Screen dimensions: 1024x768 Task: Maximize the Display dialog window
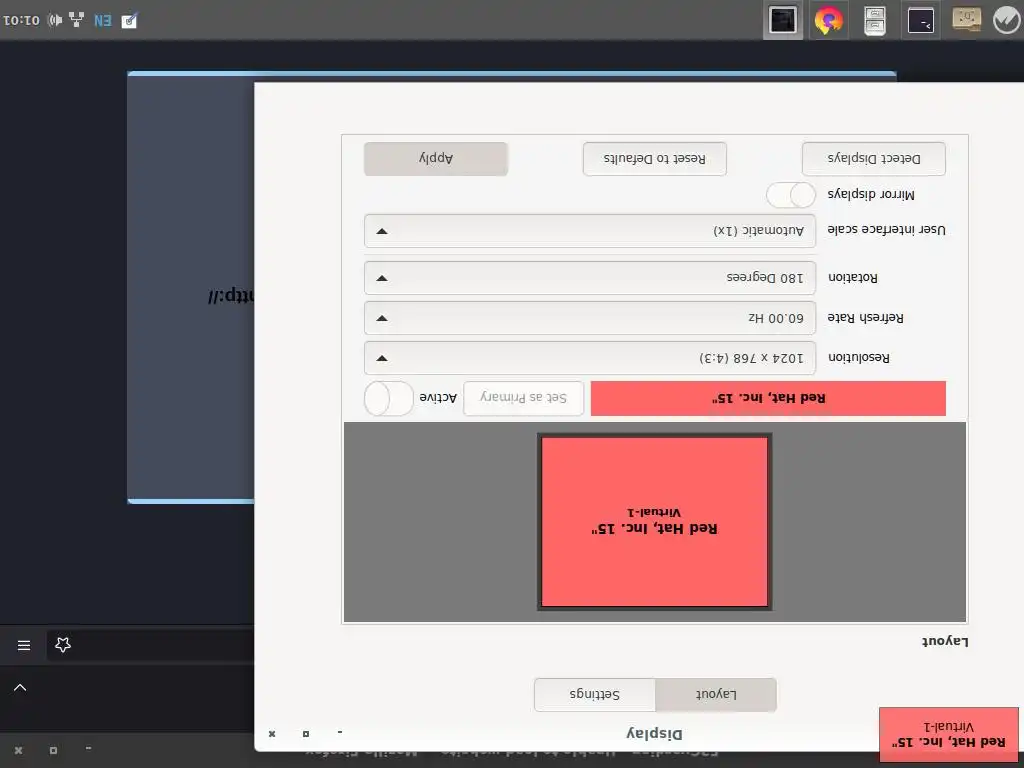(306, 734)
